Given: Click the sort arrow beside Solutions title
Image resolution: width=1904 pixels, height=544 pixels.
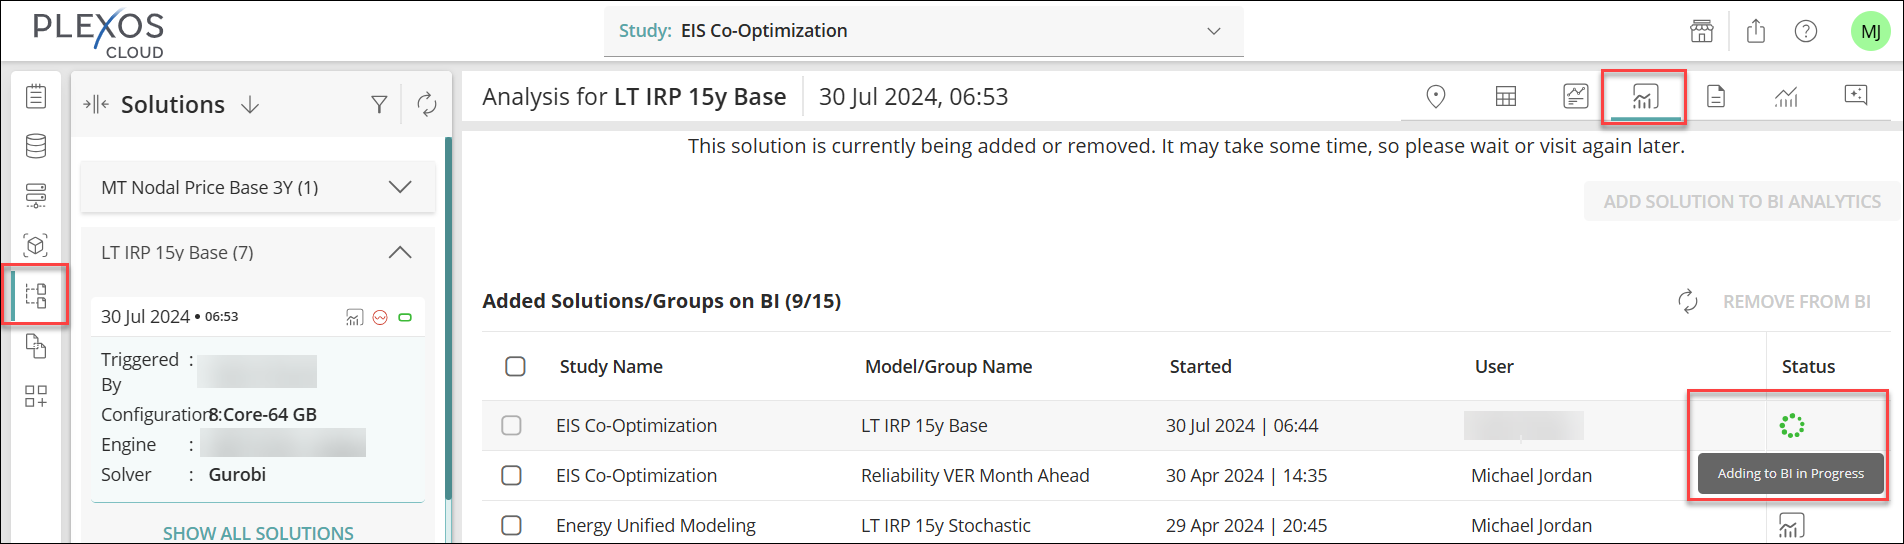Looking at the screenshot, I should coord(250,105).
